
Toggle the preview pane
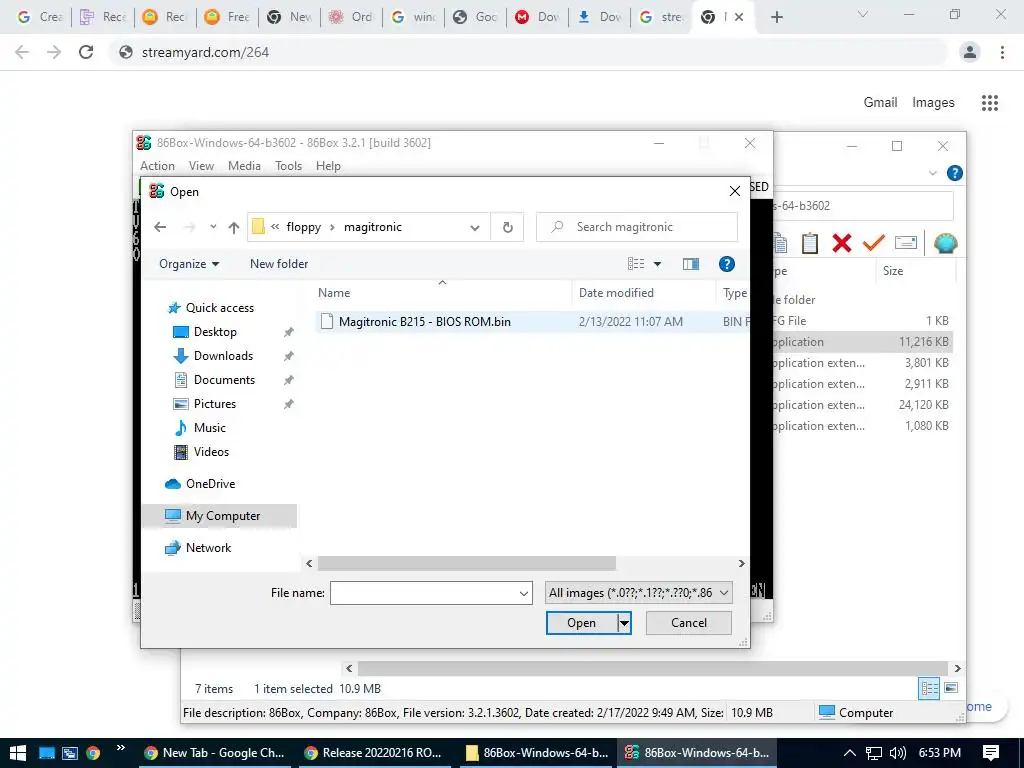click(x=691, y=264)
